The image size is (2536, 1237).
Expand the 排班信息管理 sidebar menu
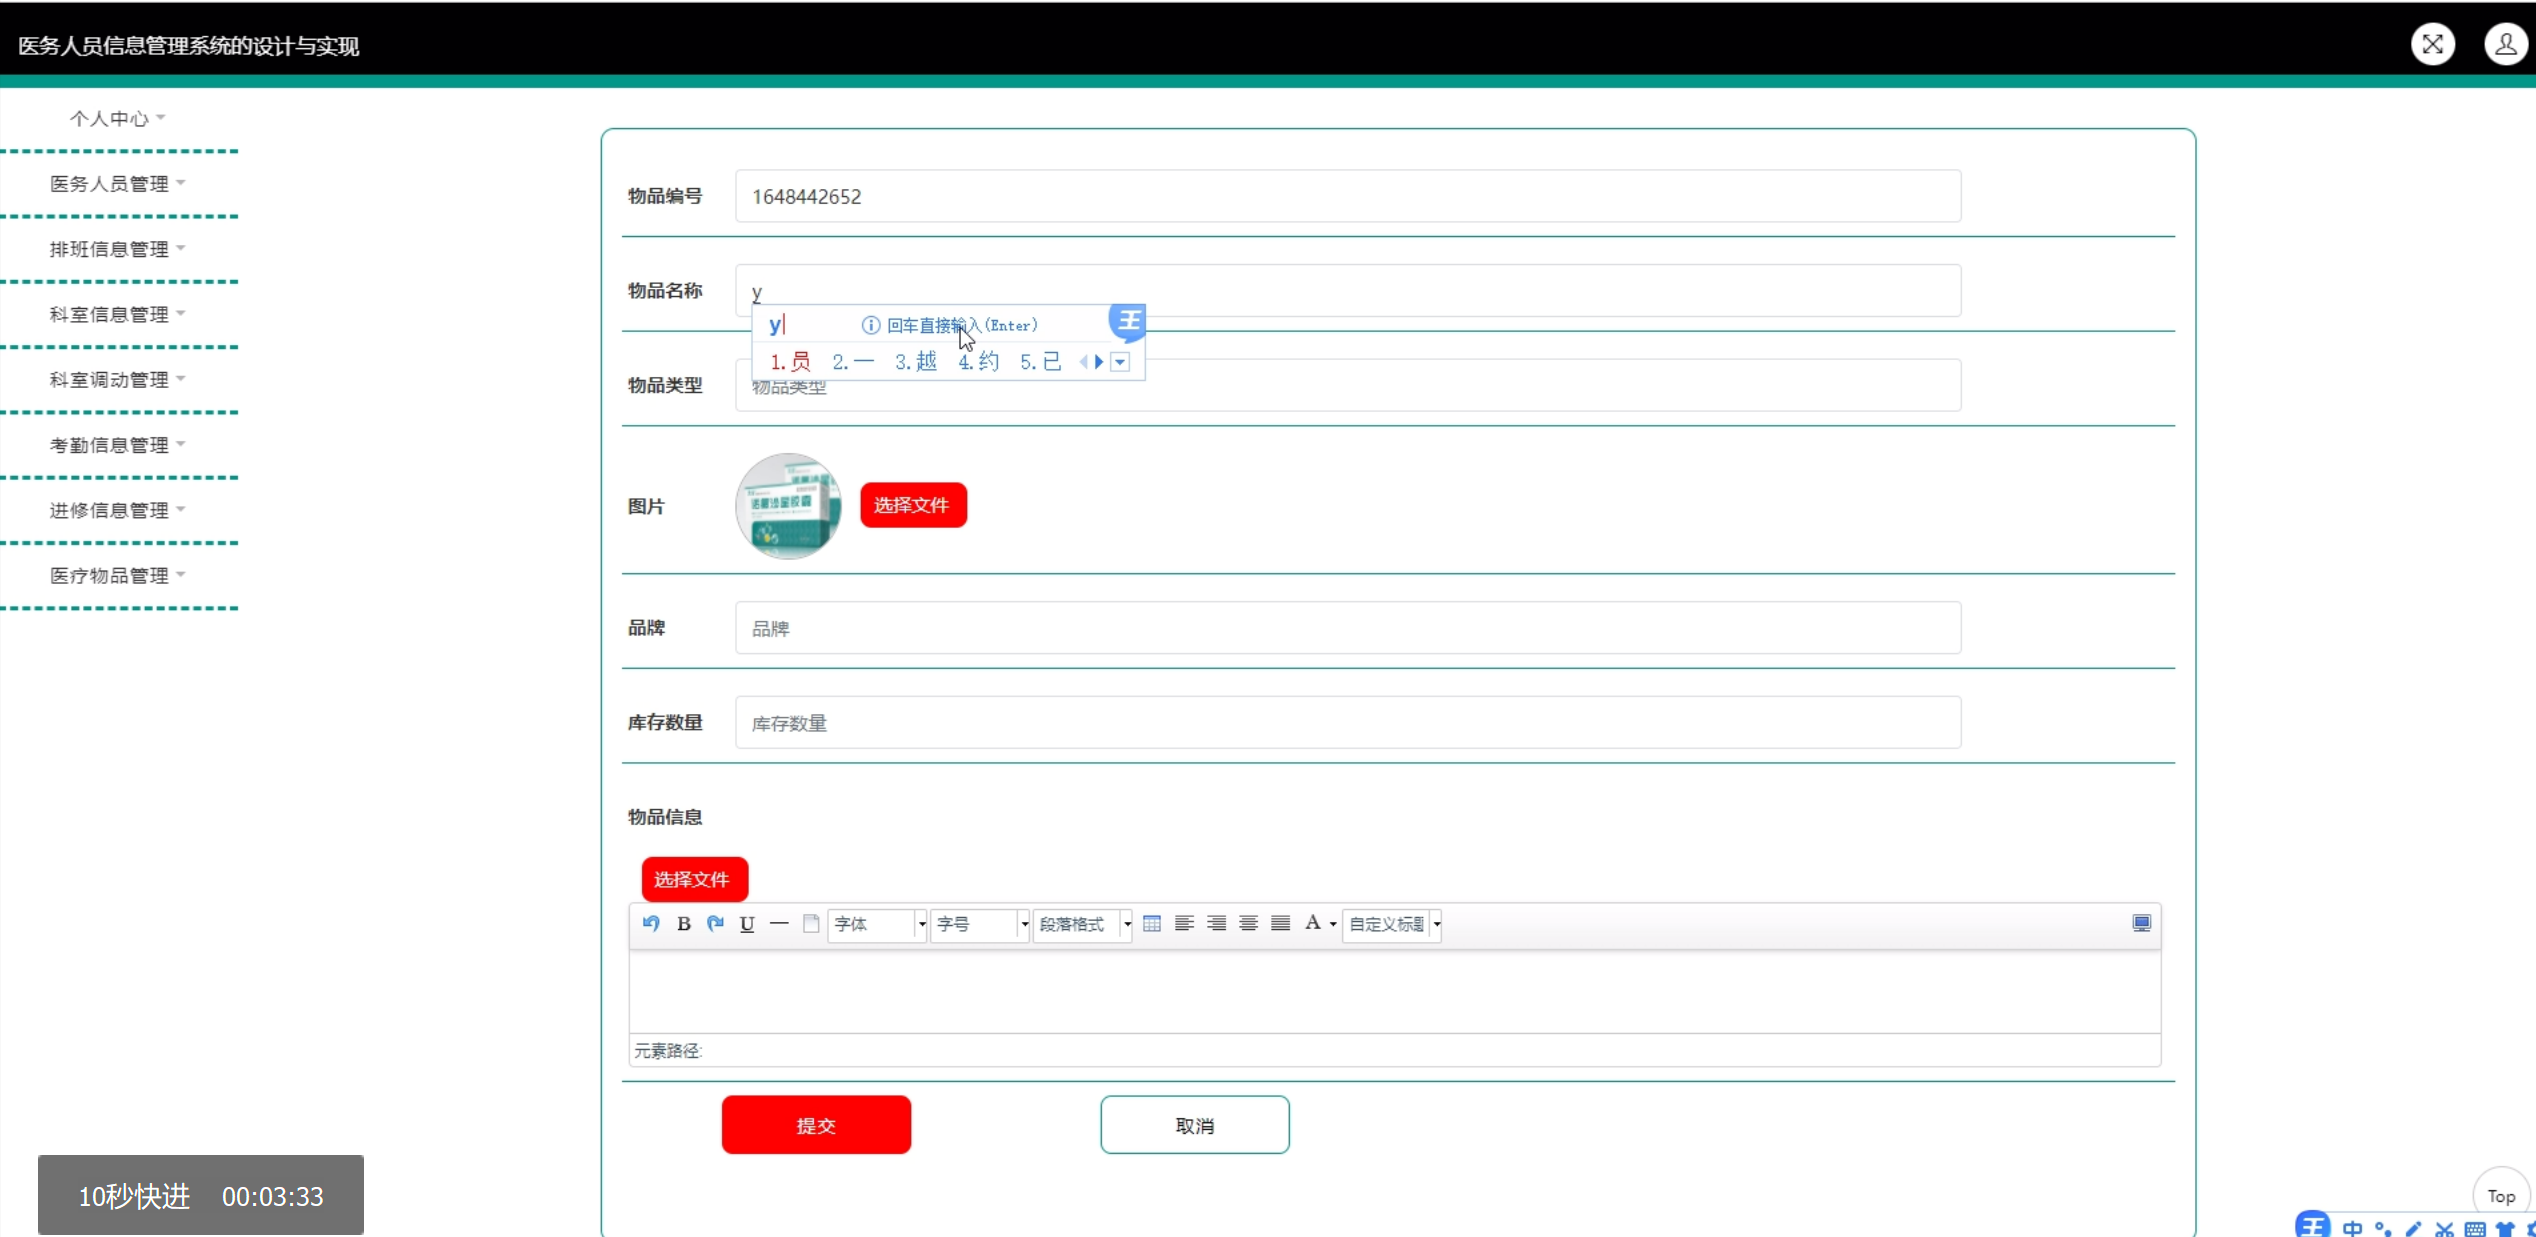pos(116,249)
